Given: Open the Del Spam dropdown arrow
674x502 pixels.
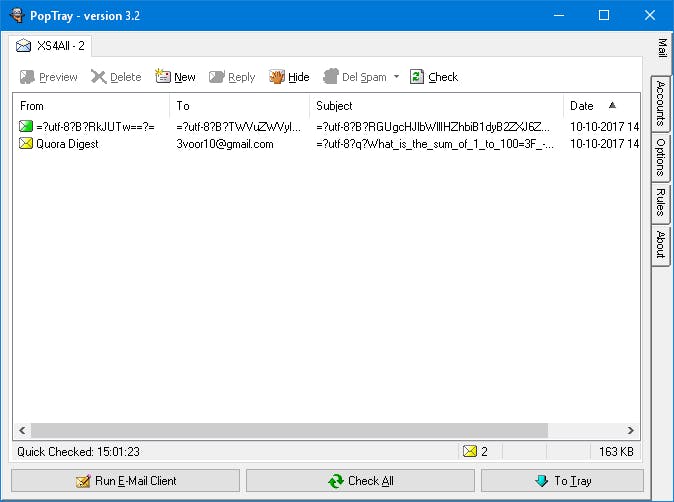Looking at the screenshot, I should point(396,77).
